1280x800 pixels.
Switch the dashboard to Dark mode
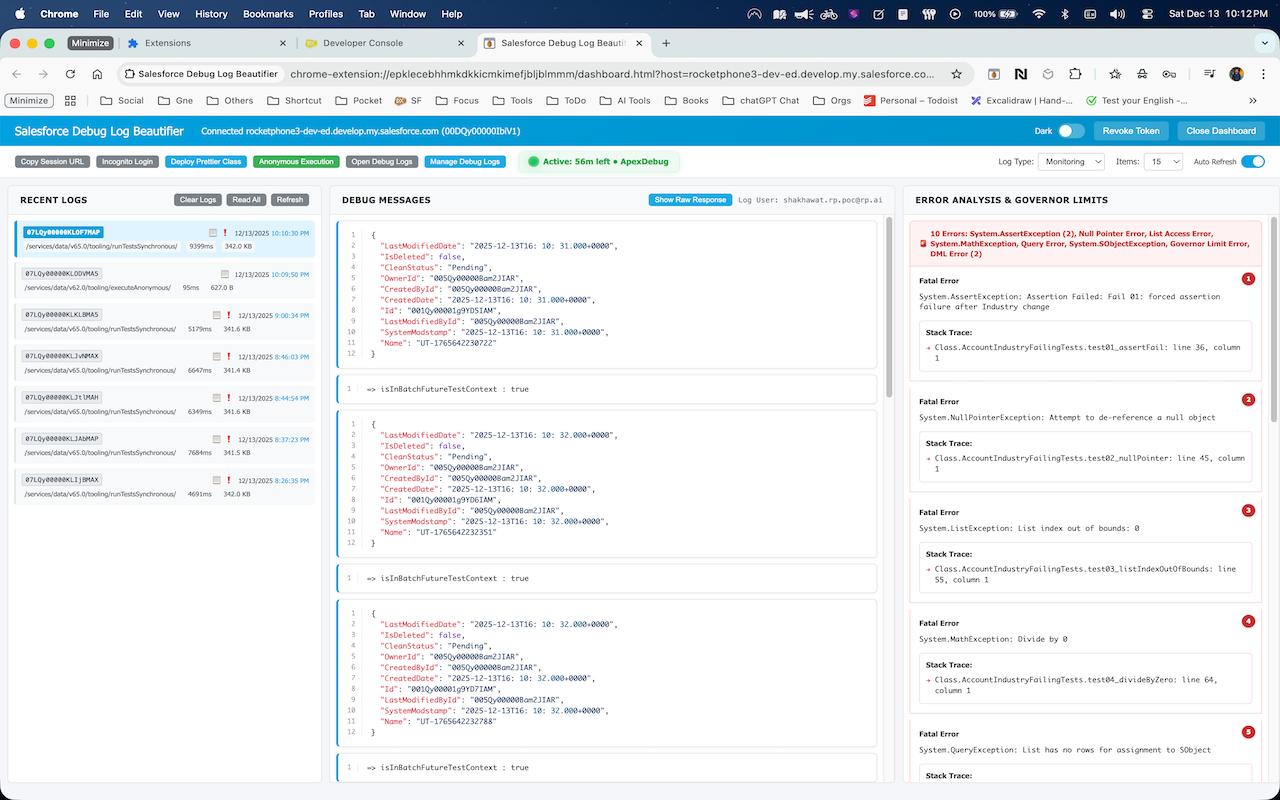click(x=1068, y=131)
